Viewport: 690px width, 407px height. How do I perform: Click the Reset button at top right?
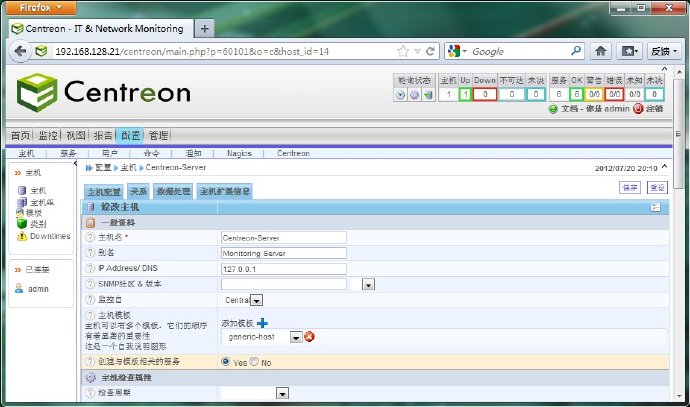coord(657,187)
